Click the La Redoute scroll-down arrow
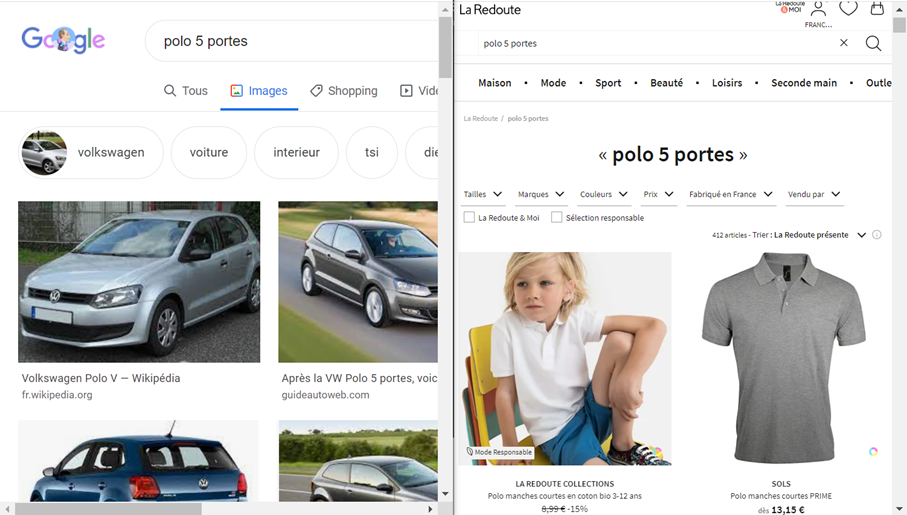This screenshot has height=515, width=907. click(x=899, y=509)
